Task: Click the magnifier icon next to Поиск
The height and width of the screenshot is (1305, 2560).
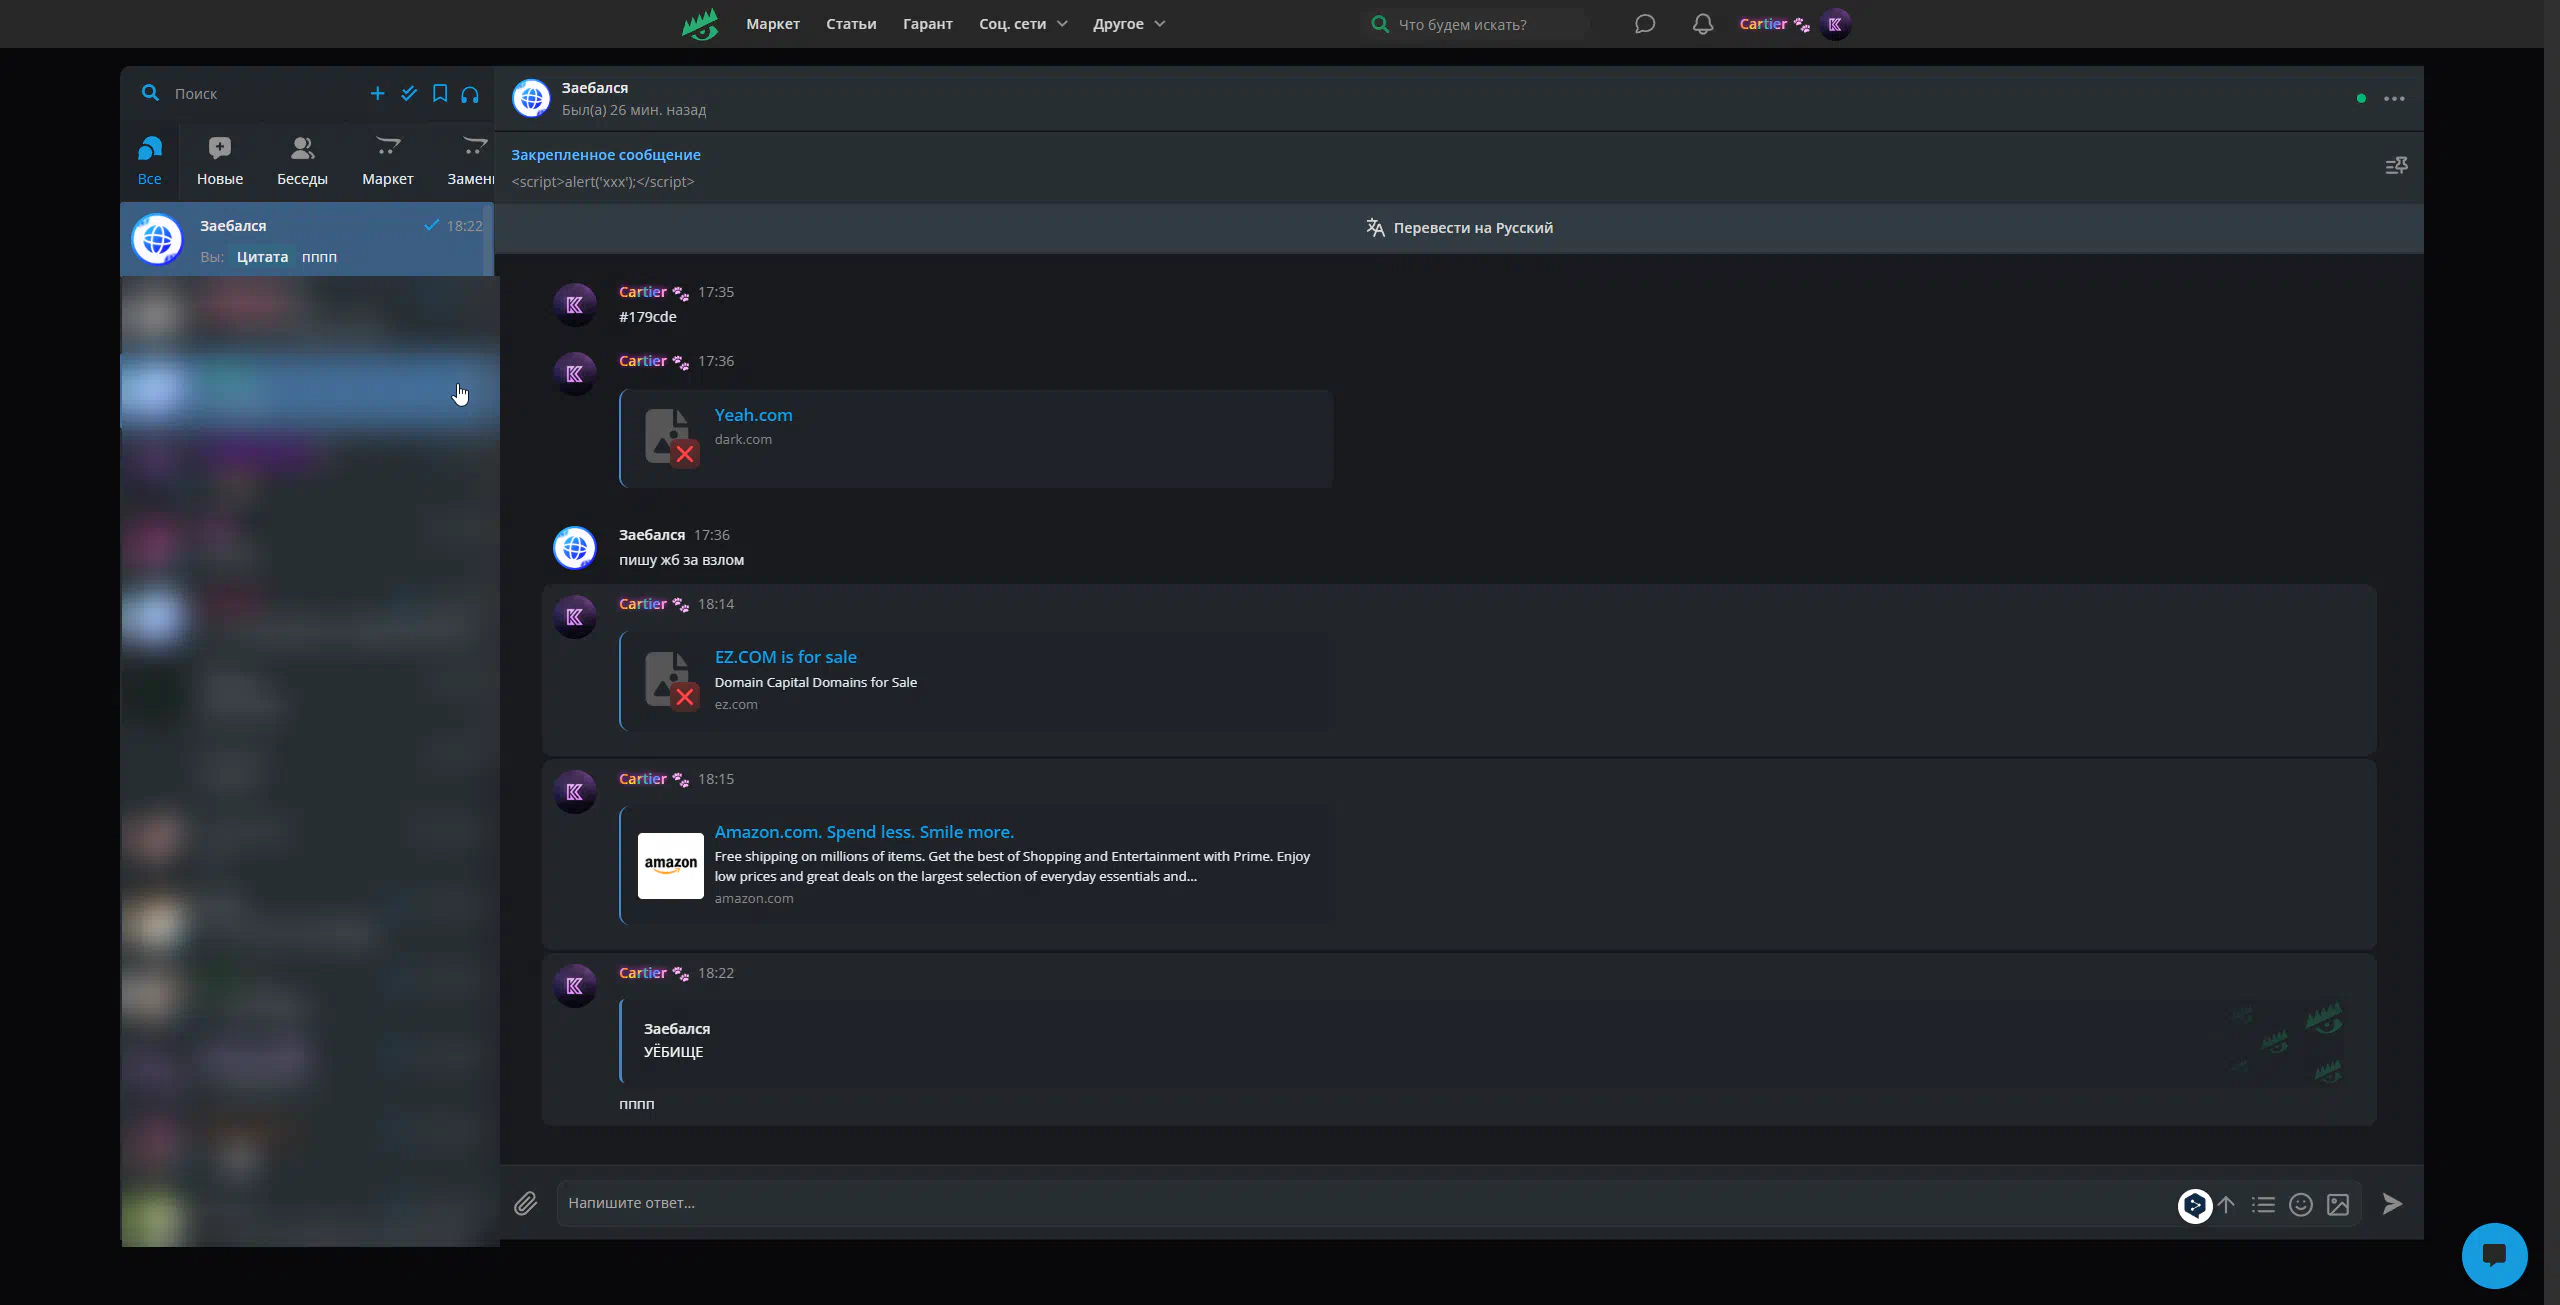Action: pyautogui.click(x=150, y=93)
